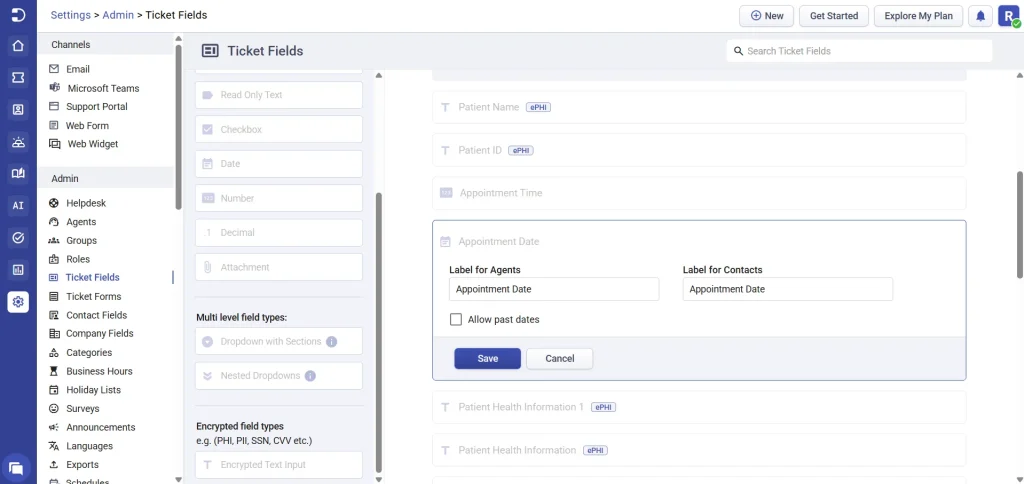Open tickets icon in left rail

pos(18,78)
